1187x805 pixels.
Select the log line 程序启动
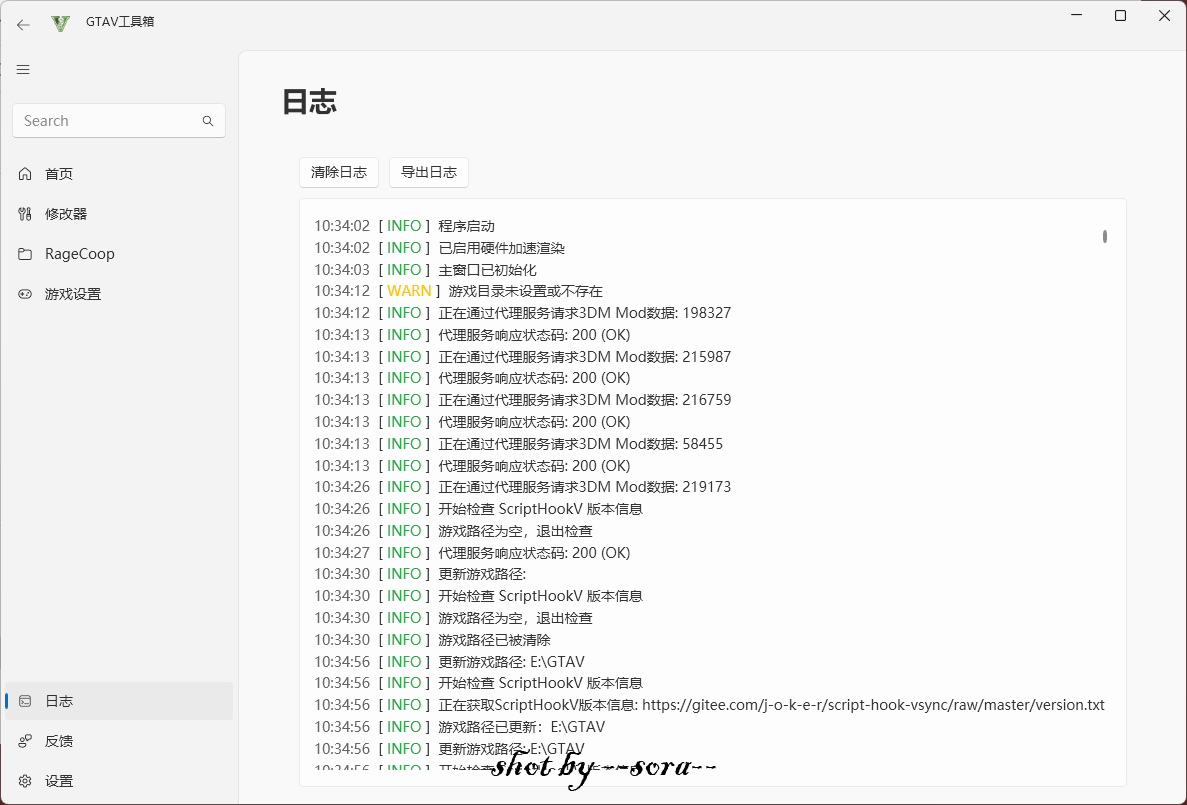pos(404,226)
